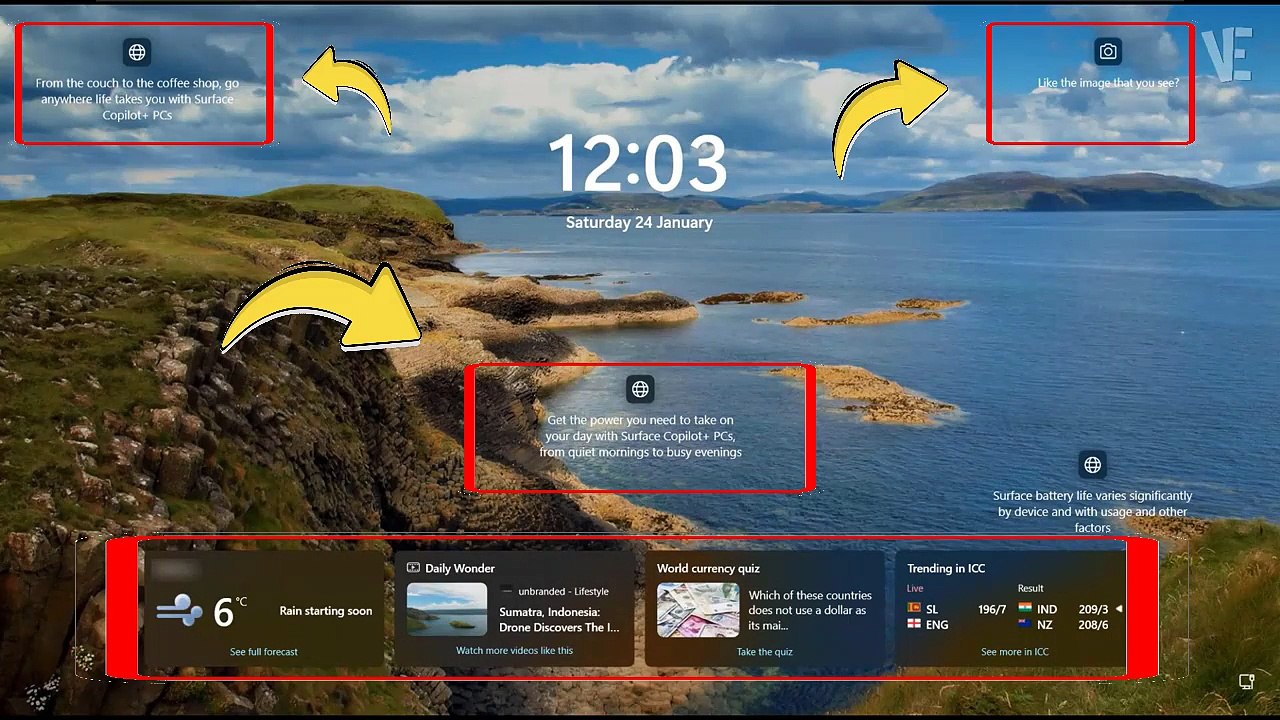Click the video icon beside Daily Wonder
Image resolution: width=1280 pixels, height=720 pixels.
(413, 568)
